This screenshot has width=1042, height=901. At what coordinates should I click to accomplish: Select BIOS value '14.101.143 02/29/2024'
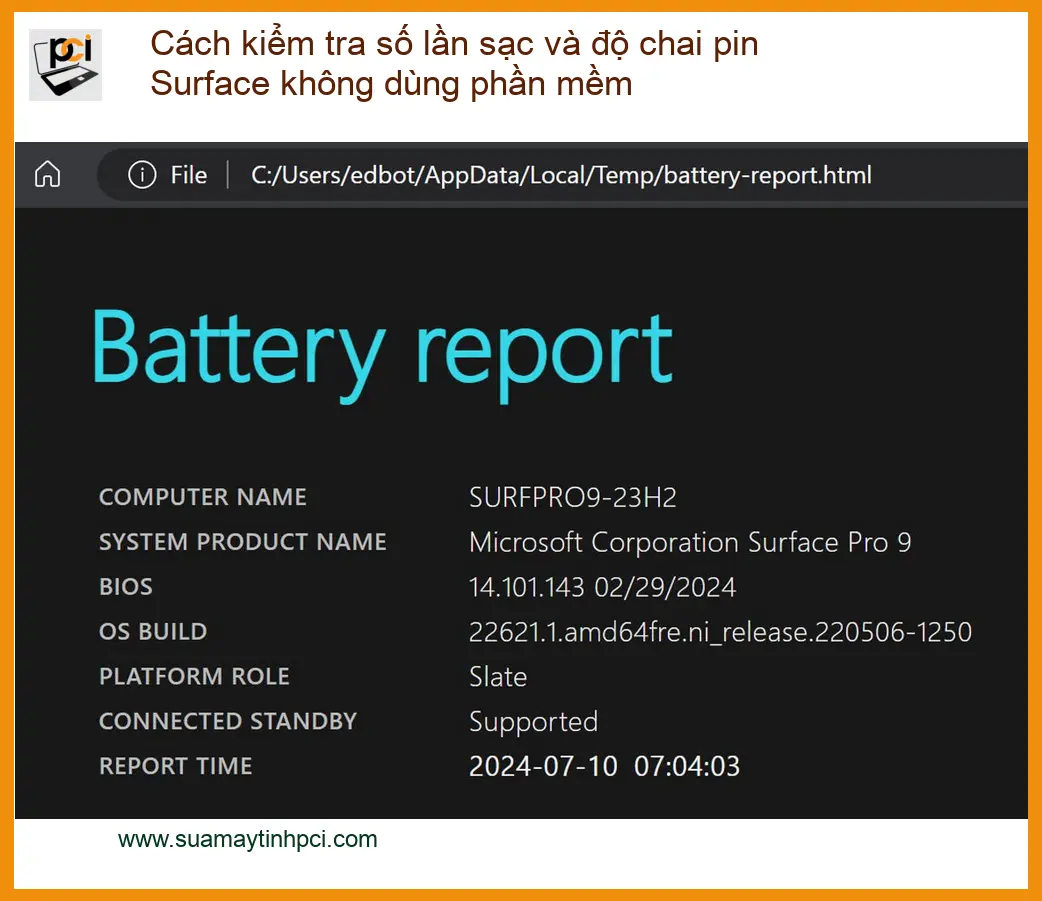(x=603, y=587)
